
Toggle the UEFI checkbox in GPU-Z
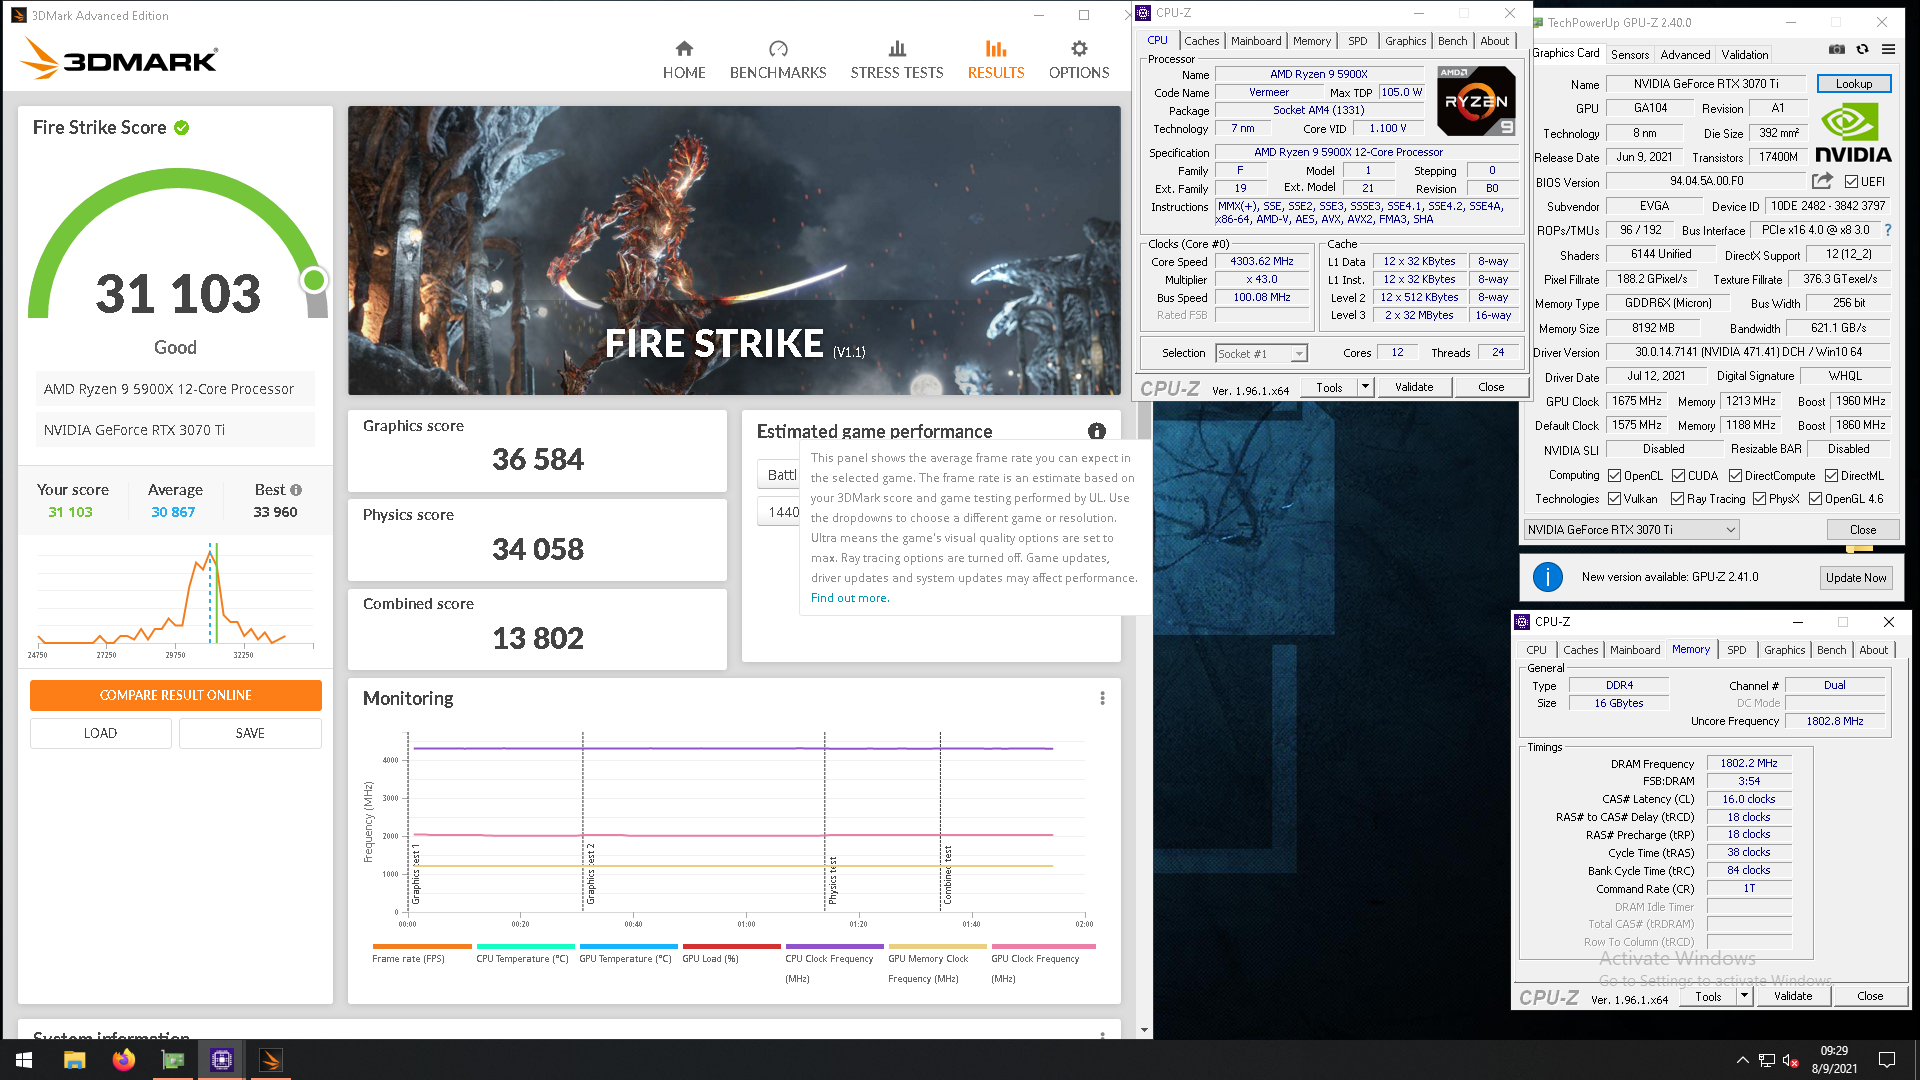pyautogui.click(x=1851, y=182)
